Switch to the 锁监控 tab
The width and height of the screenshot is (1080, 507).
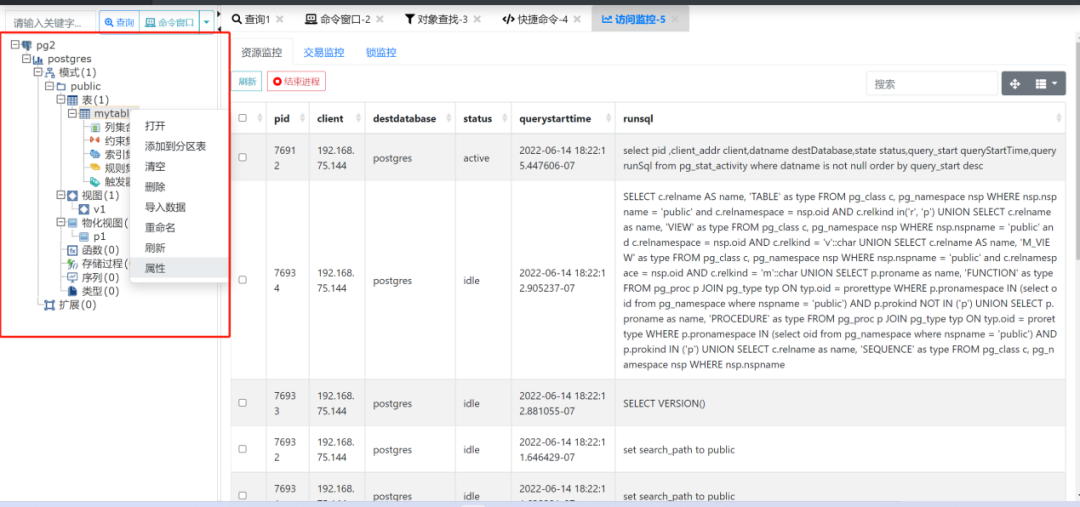pyautogui.click(x=381, y=52)
